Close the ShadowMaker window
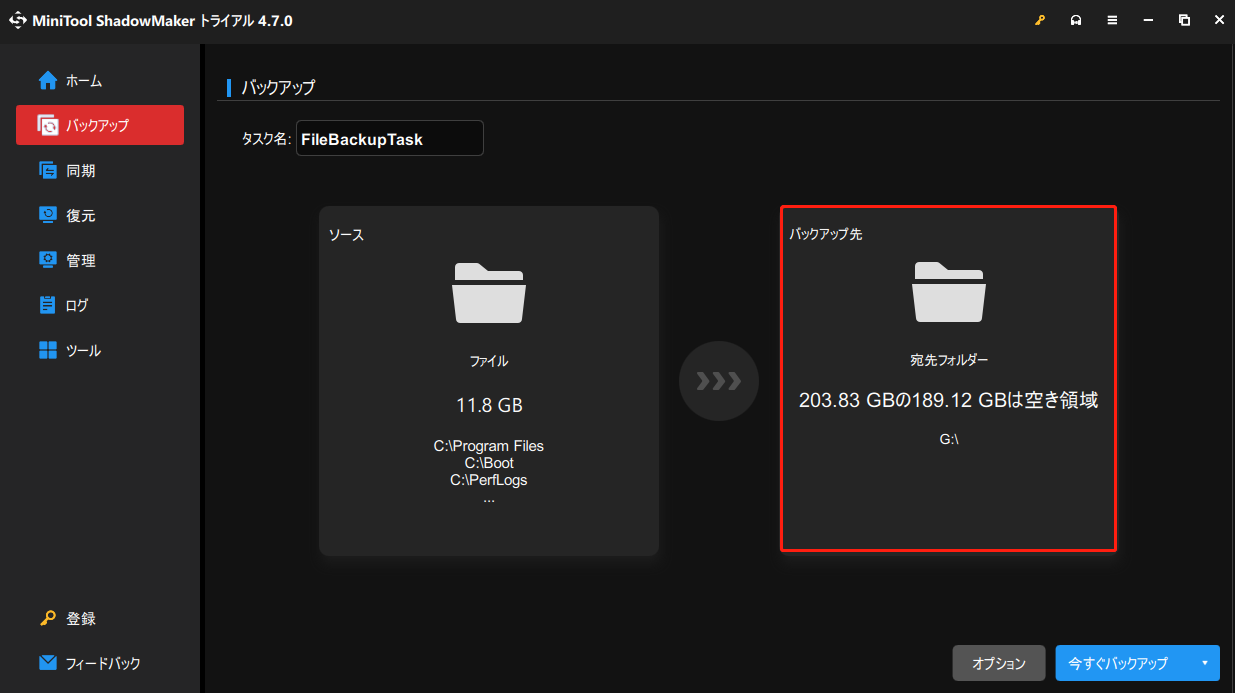 click(1217, 21)
